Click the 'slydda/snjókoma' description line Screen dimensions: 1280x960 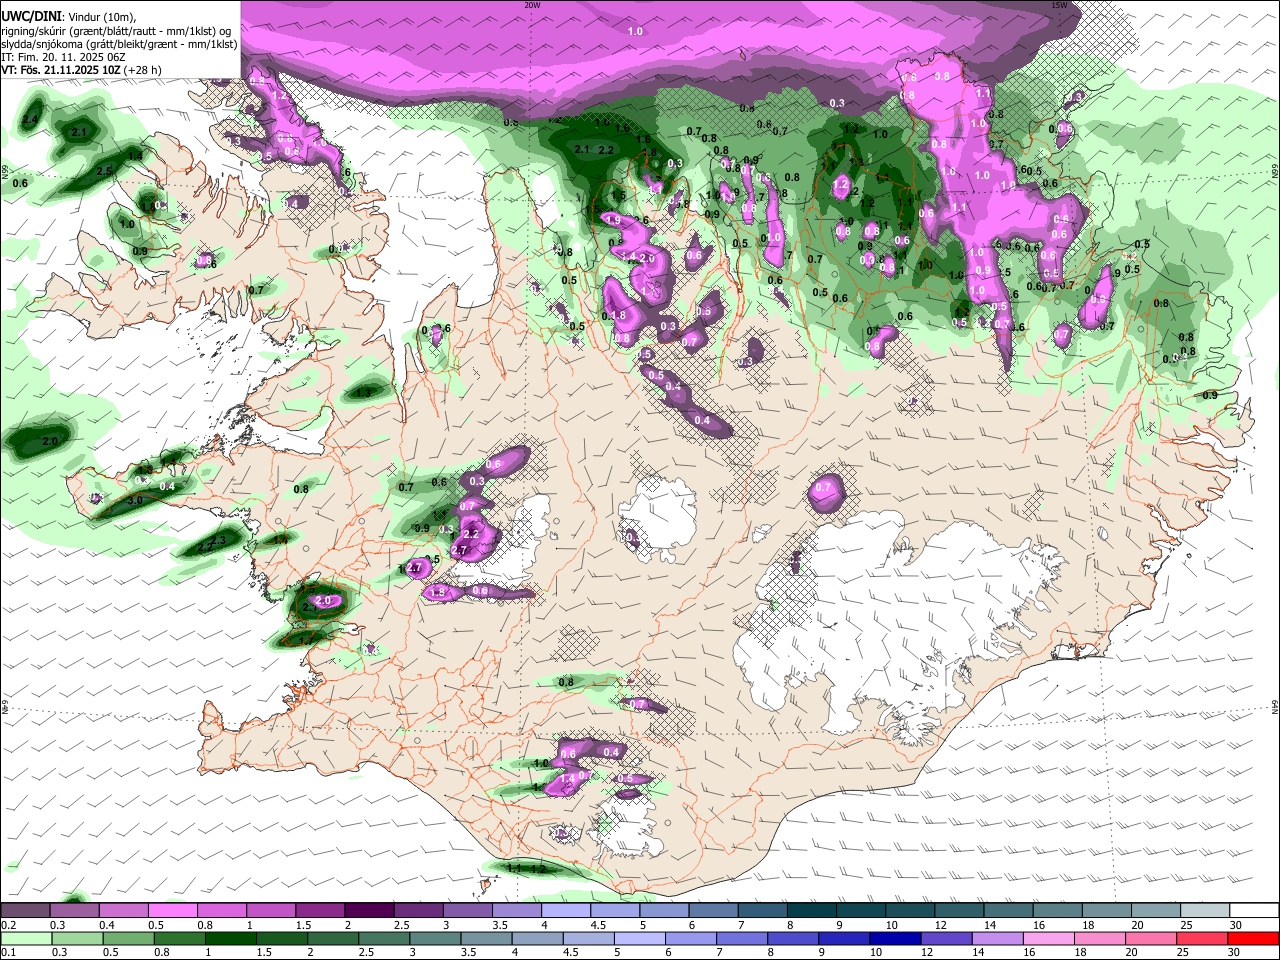tap(119, 44)
